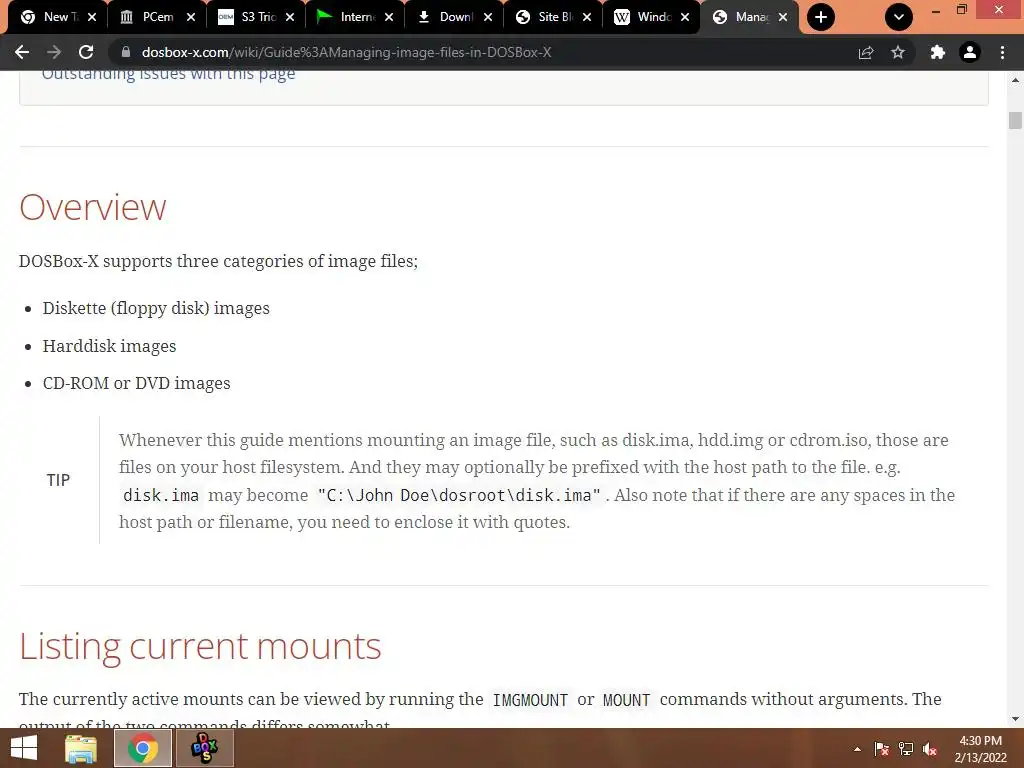Viewport: 1024px width, 768px height.
Task: Open the tab search dropdown arrow
Action: [x=899, y=17]
